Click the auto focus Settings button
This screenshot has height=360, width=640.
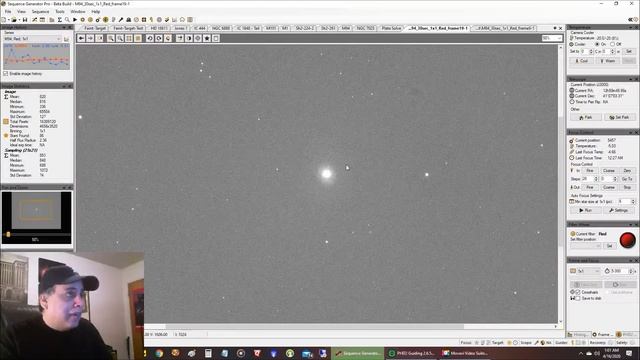tap(619, 210)
